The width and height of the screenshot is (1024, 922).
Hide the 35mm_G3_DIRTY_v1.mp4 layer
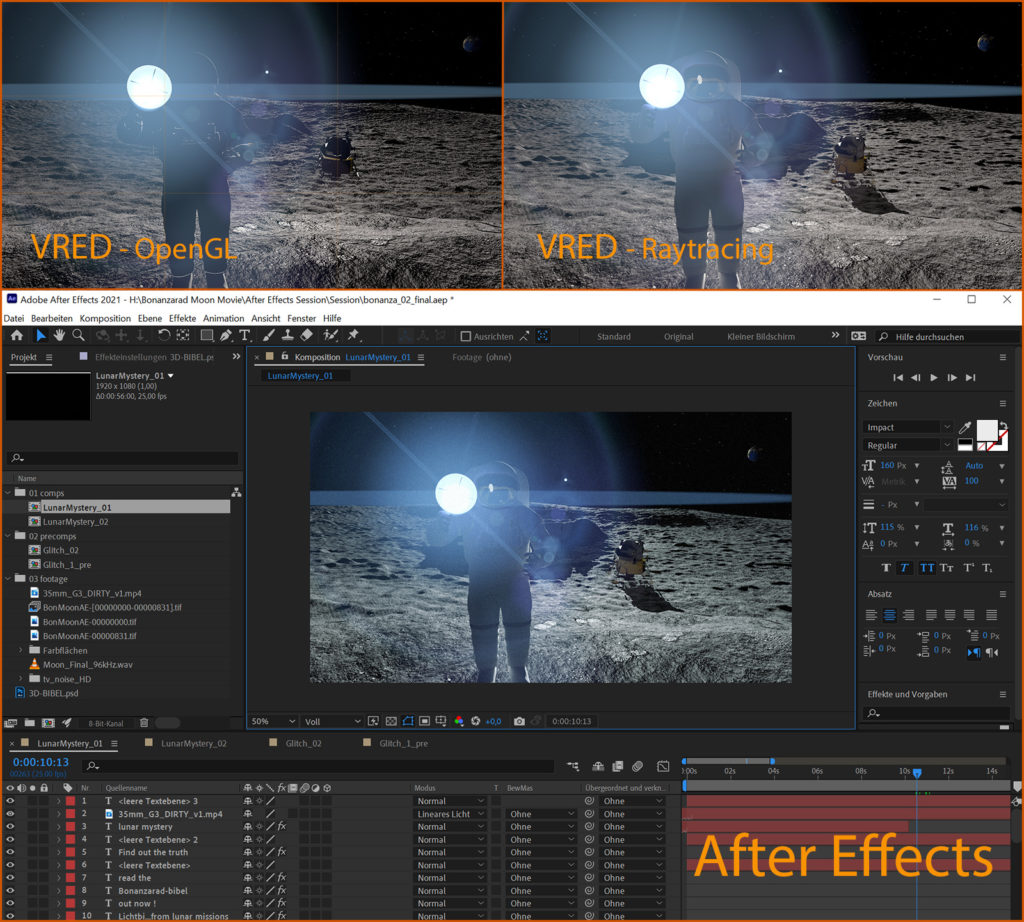coord(10,814)
